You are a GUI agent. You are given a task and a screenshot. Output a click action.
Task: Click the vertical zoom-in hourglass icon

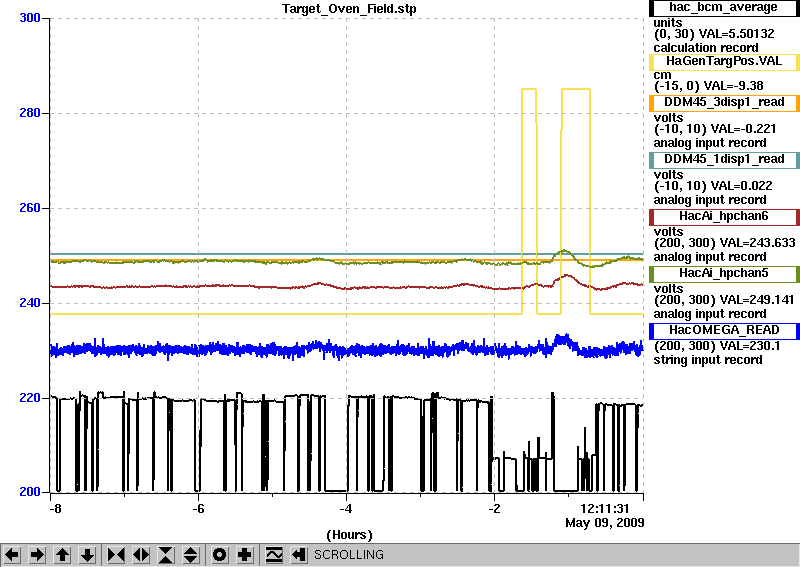pyautogui.click(x=166, y=554)
